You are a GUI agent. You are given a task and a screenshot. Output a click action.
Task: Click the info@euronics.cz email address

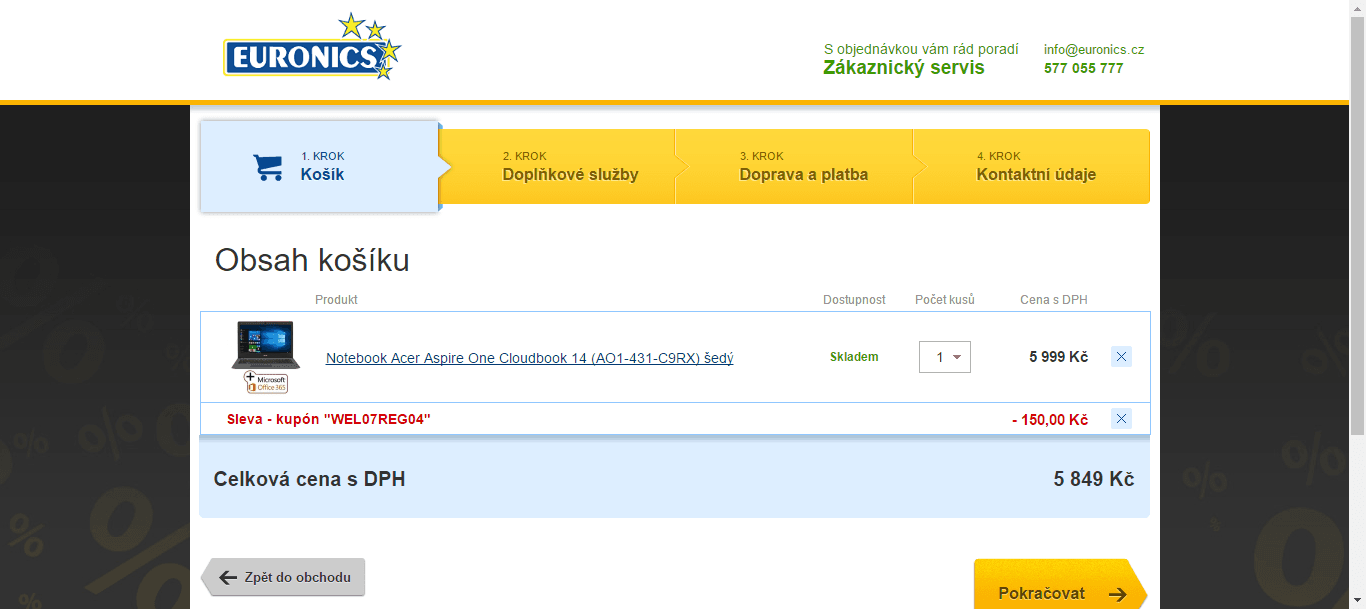1094,49
